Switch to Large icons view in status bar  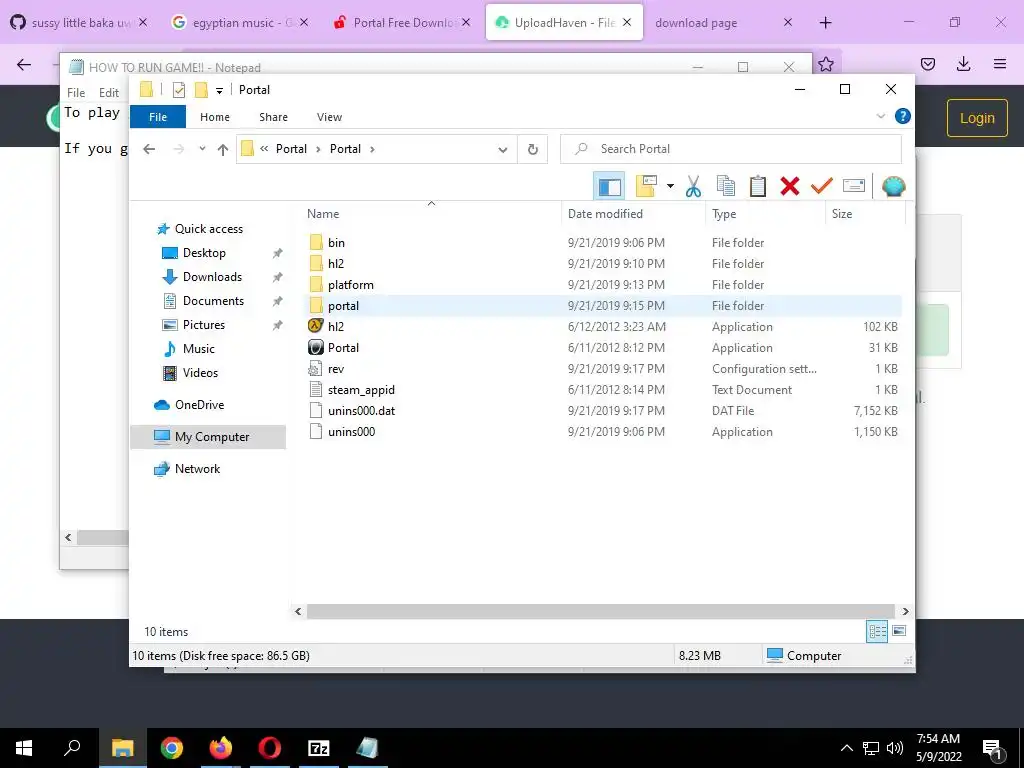pos(899,631)
